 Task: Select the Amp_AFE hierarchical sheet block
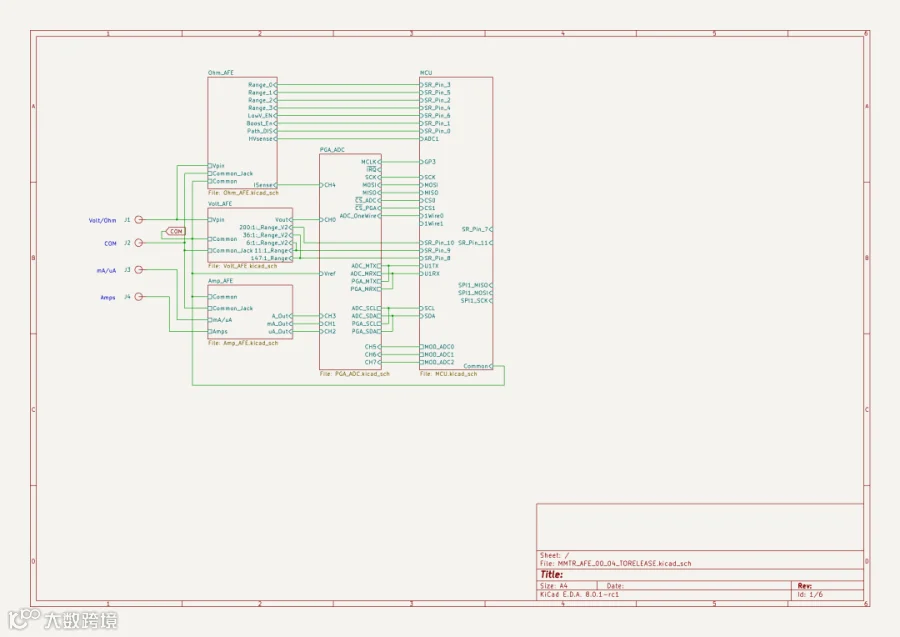pyautogui.click(x=250, y=312)
